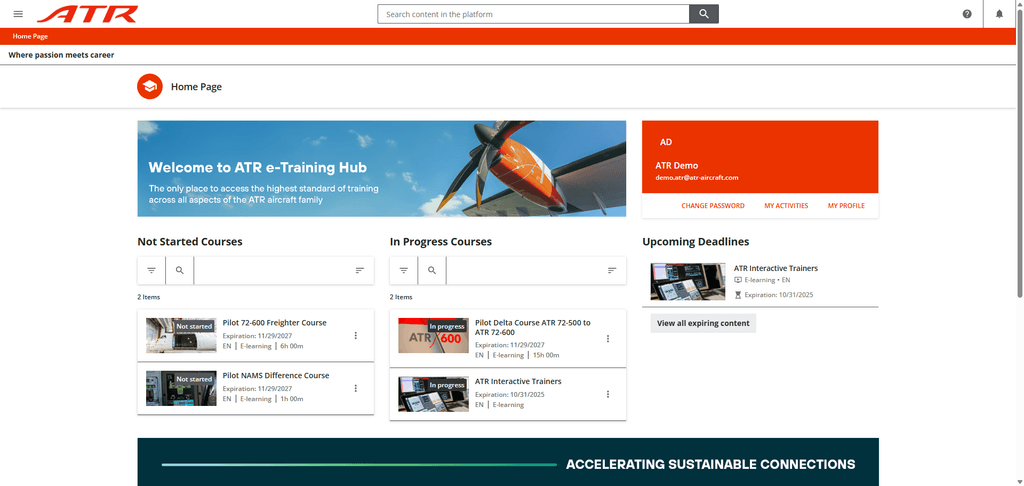Expand sort options for Not Started Courses
This screenshot has height=486, width=1024.
[360, 271]
